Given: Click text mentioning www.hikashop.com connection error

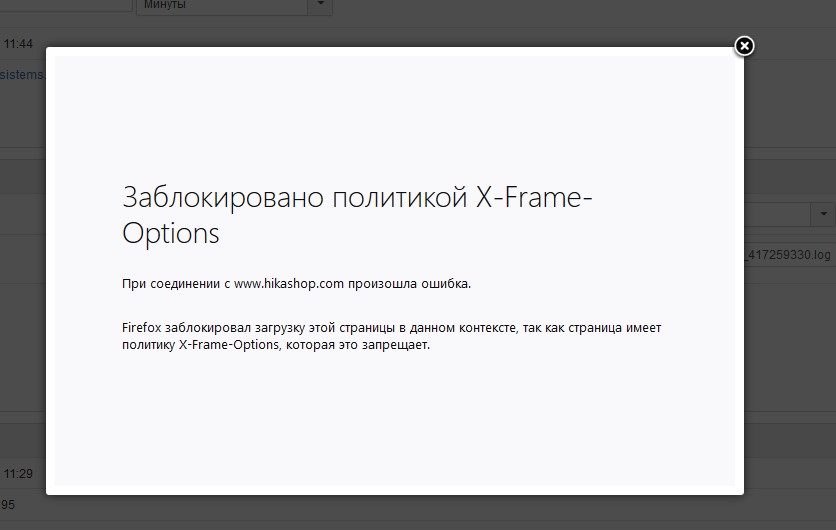Looking at the screenshot, I should [x=296, y=284].
